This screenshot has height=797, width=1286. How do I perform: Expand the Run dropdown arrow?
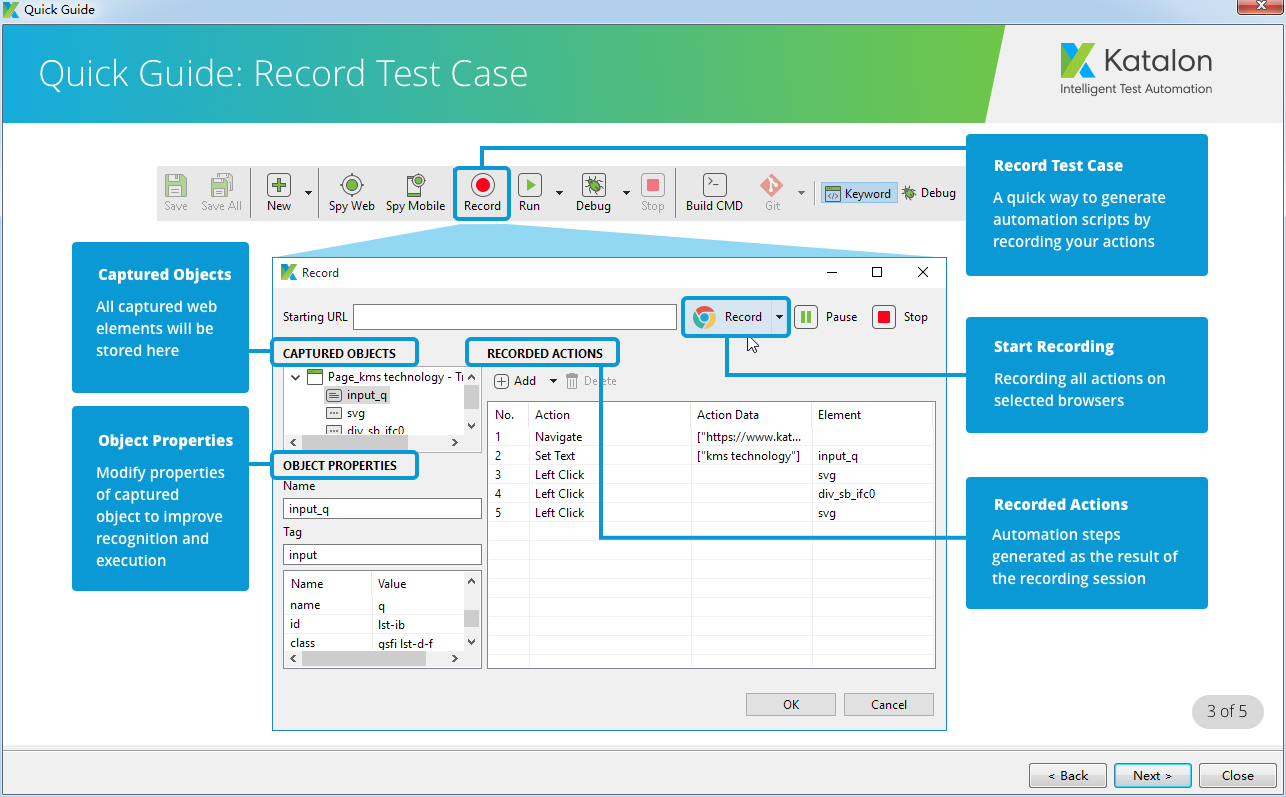click(x=559, y=192)
